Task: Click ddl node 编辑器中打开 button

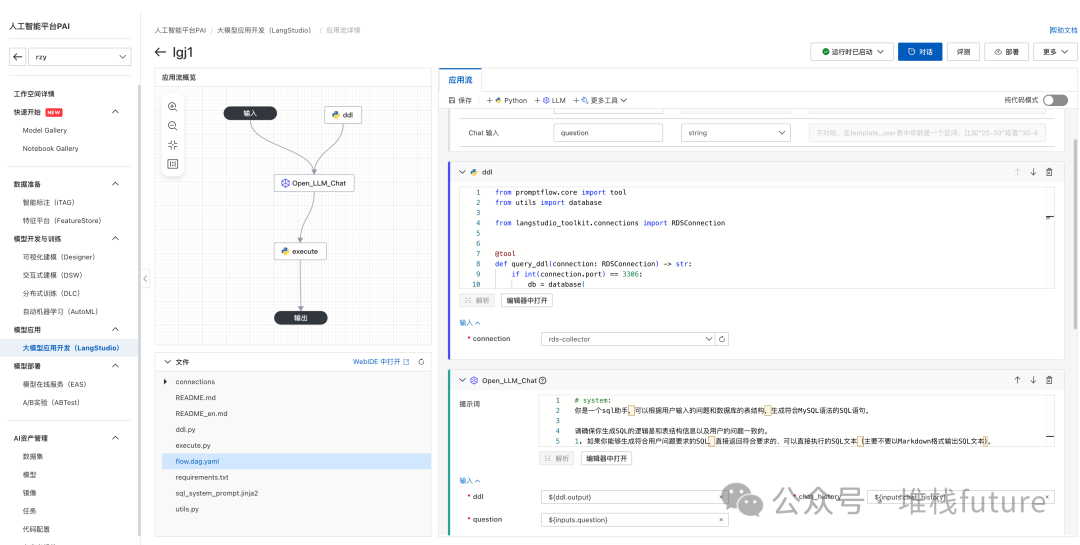Action: click(526, 300)
